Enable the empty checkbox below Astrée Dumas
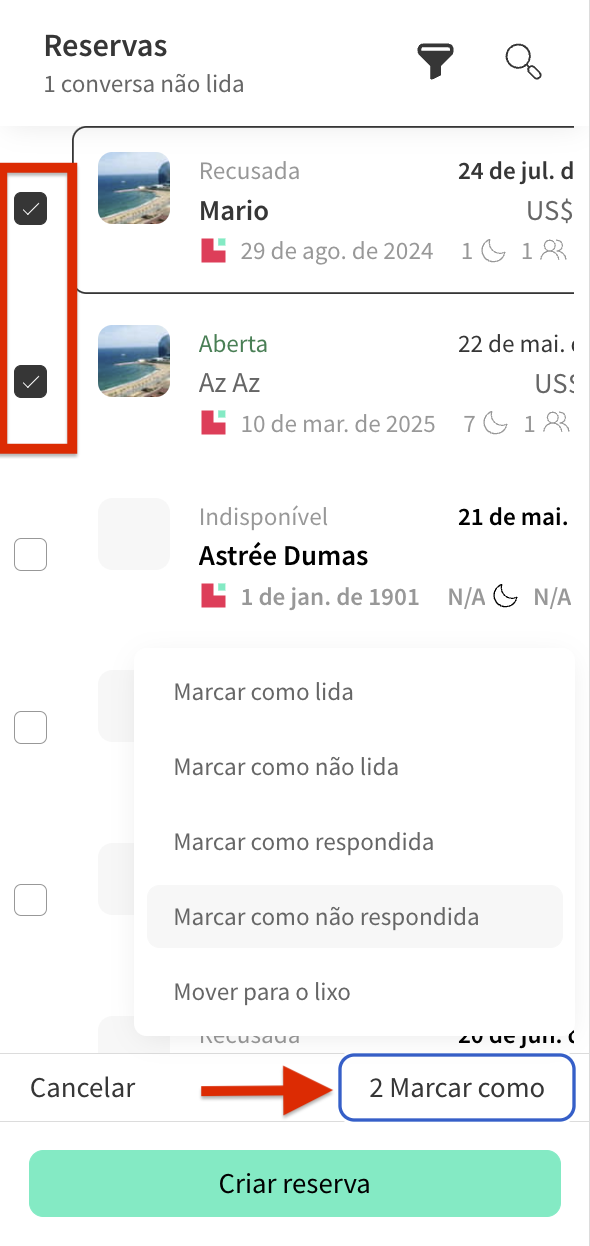The width and height of the screenshot is (590, 1246). point(30,727)
